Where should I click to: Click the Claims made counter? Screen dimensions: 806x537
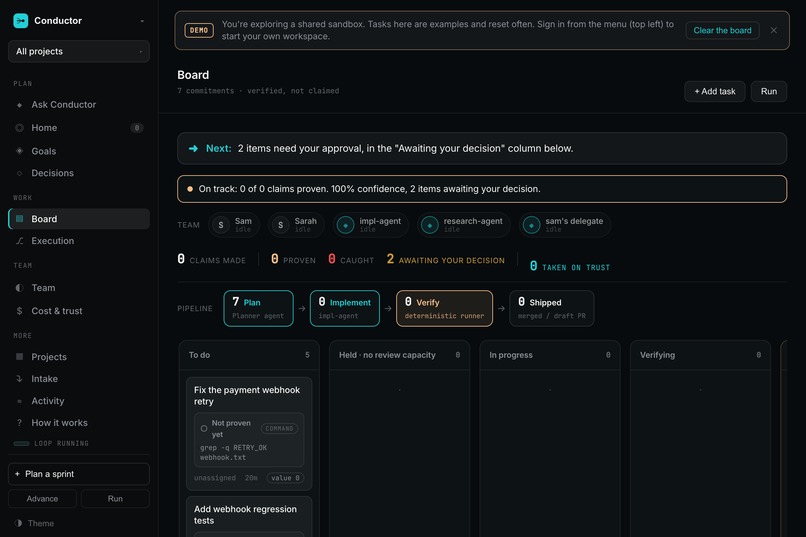211,260
